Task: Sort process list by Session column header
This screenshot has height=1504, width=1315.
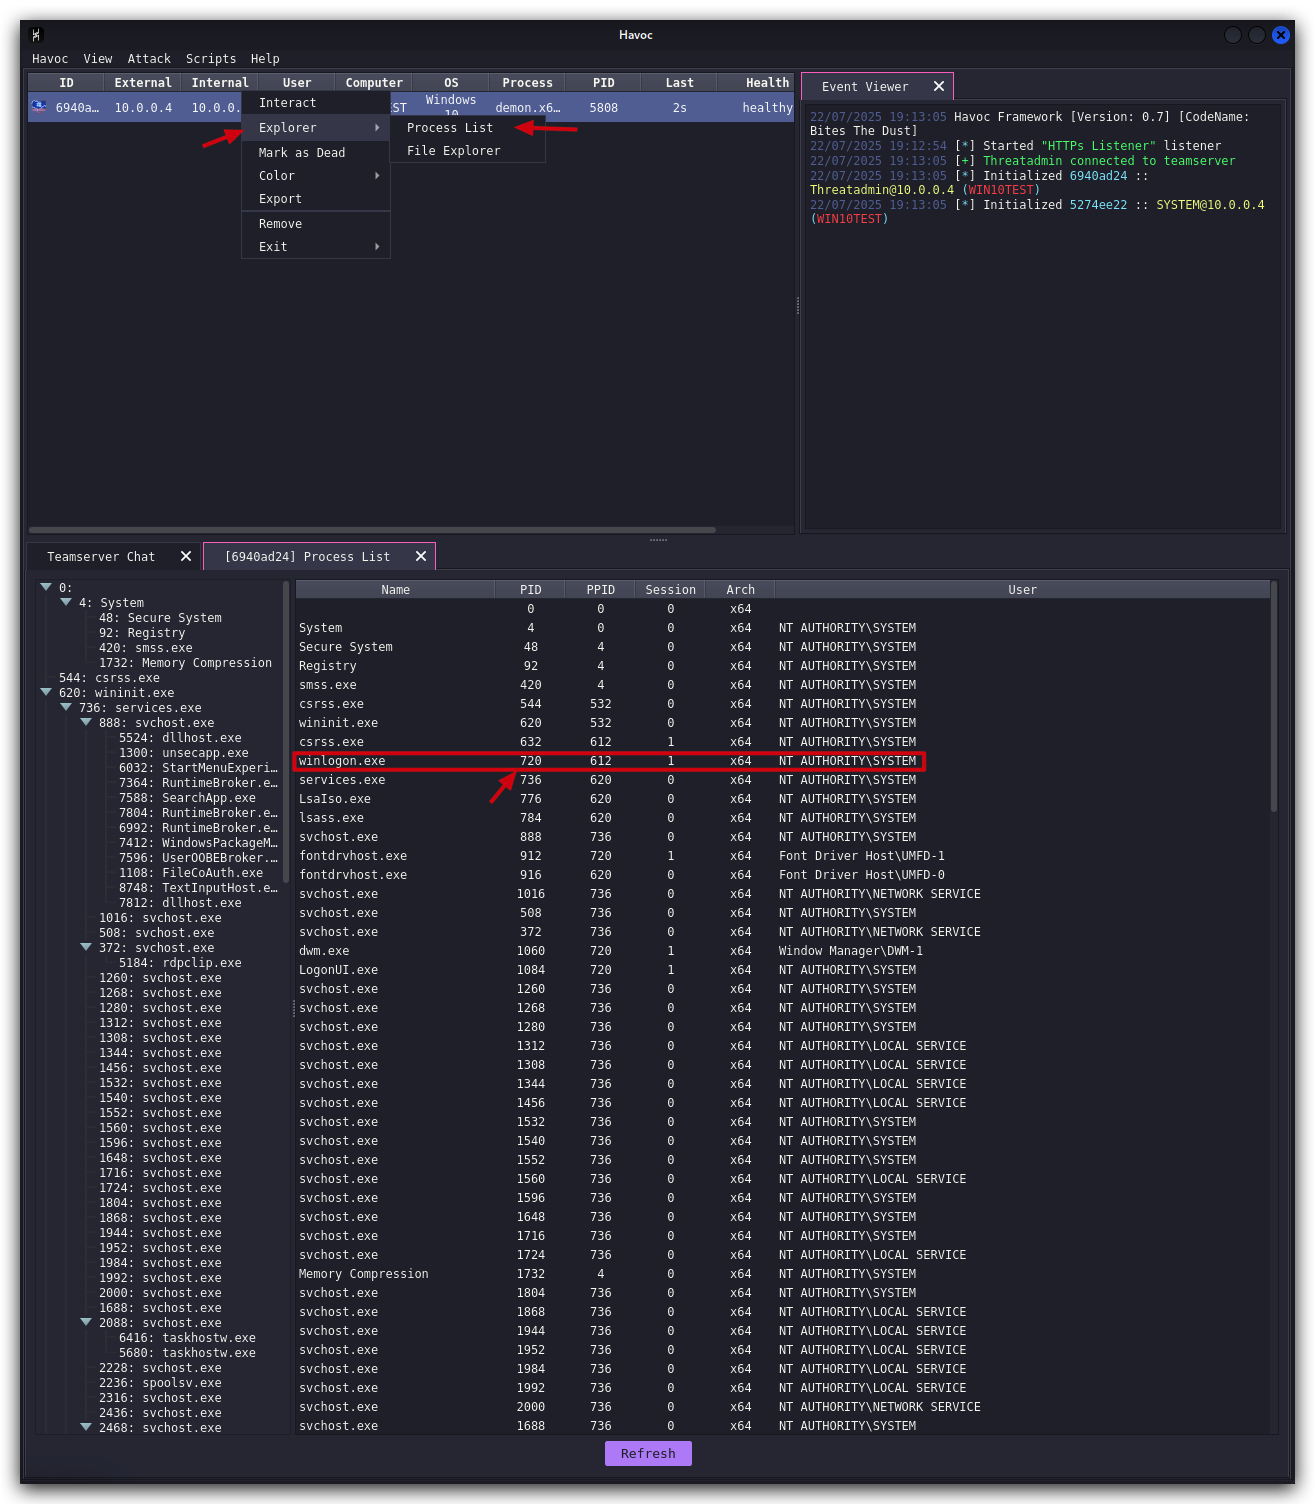Action: [x=670, y=590]
